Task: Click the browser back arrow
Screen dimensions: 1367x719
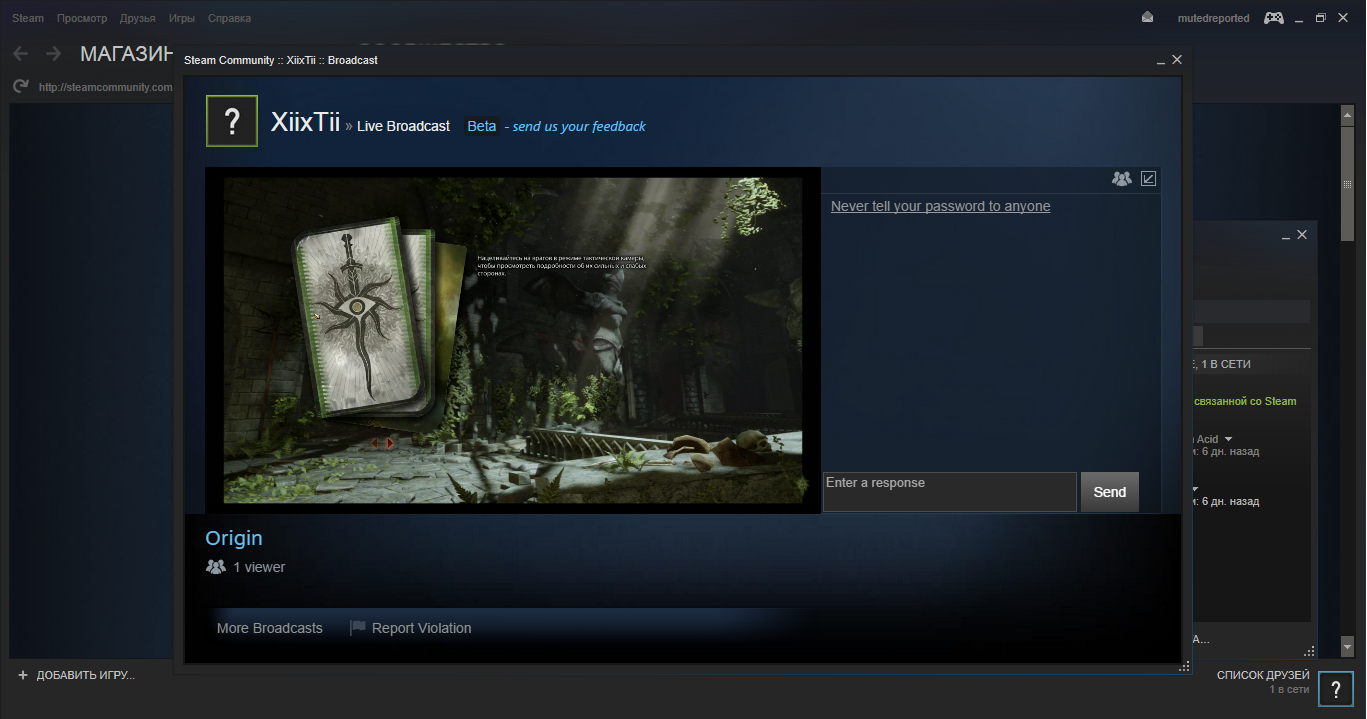Action: (21, 54)
